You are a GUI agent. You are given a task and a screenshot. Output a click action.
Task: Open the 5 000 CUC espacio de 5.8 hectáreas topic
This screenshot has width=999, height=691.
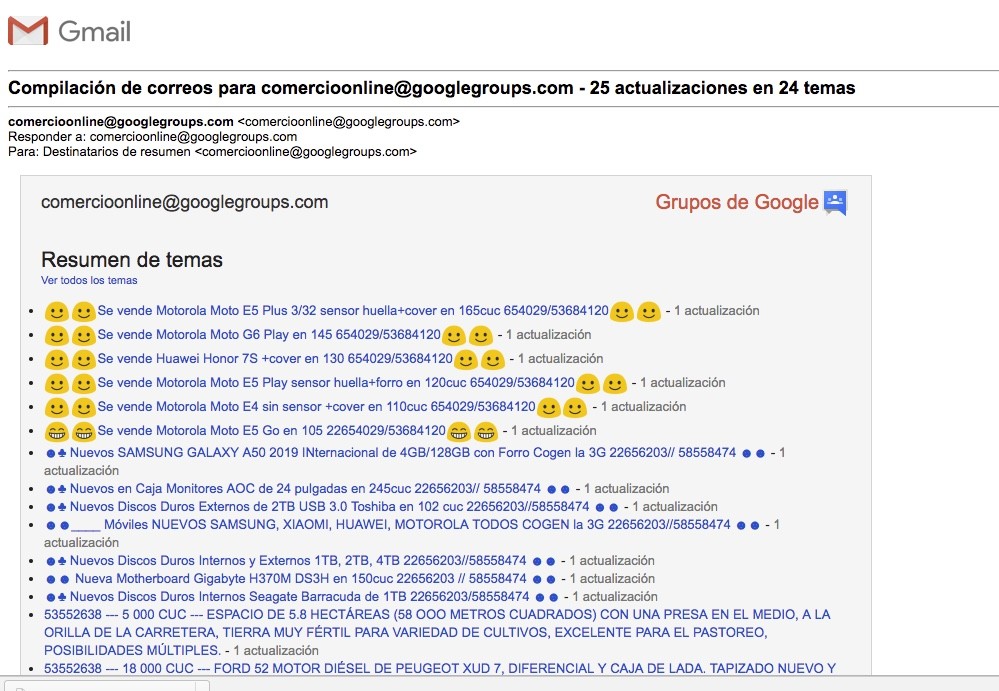coord(437,632)
